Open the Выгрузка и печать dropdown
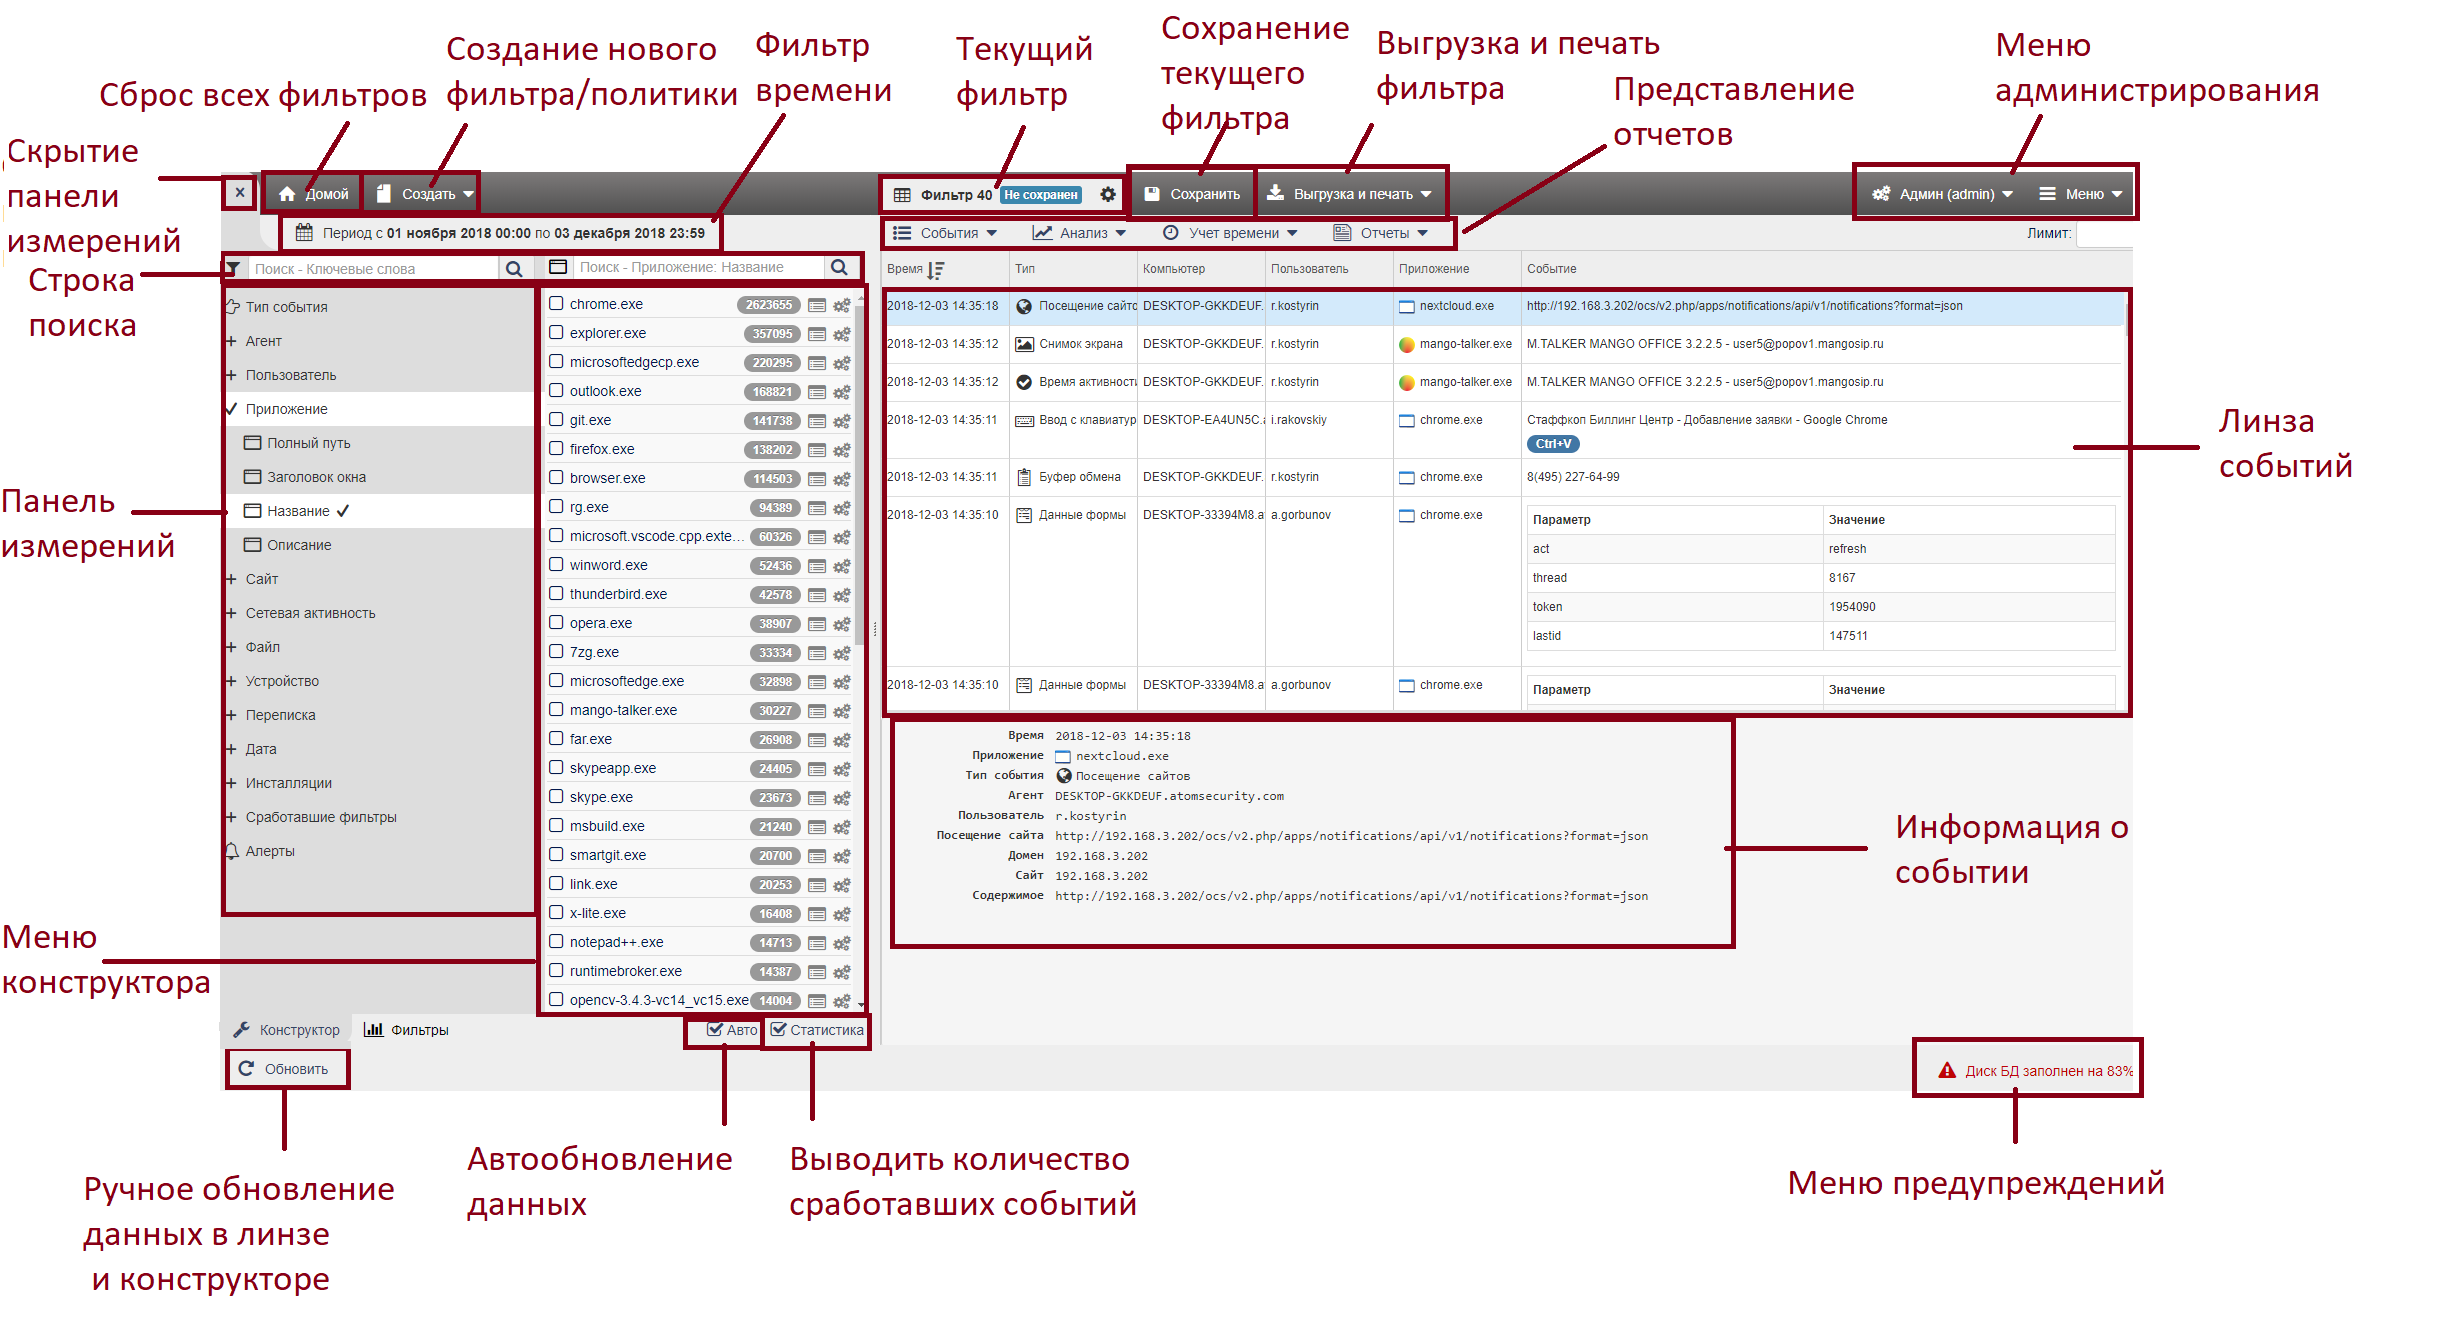This screenshot has width=2448, height=1328. tap(1349, 194)
